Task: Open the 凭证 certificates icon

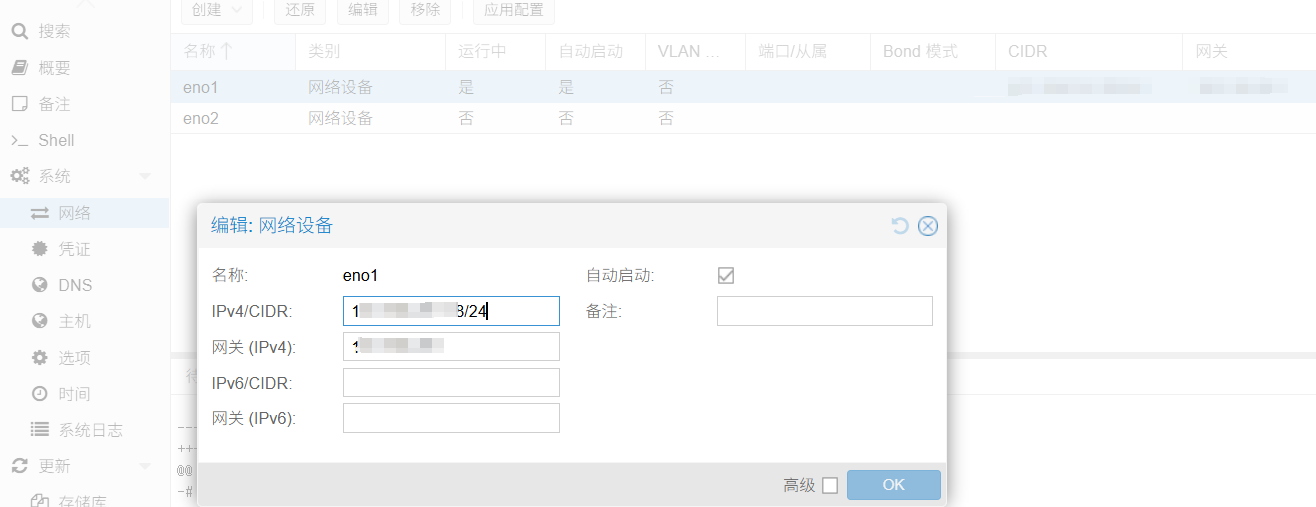Action: point(40,249)
